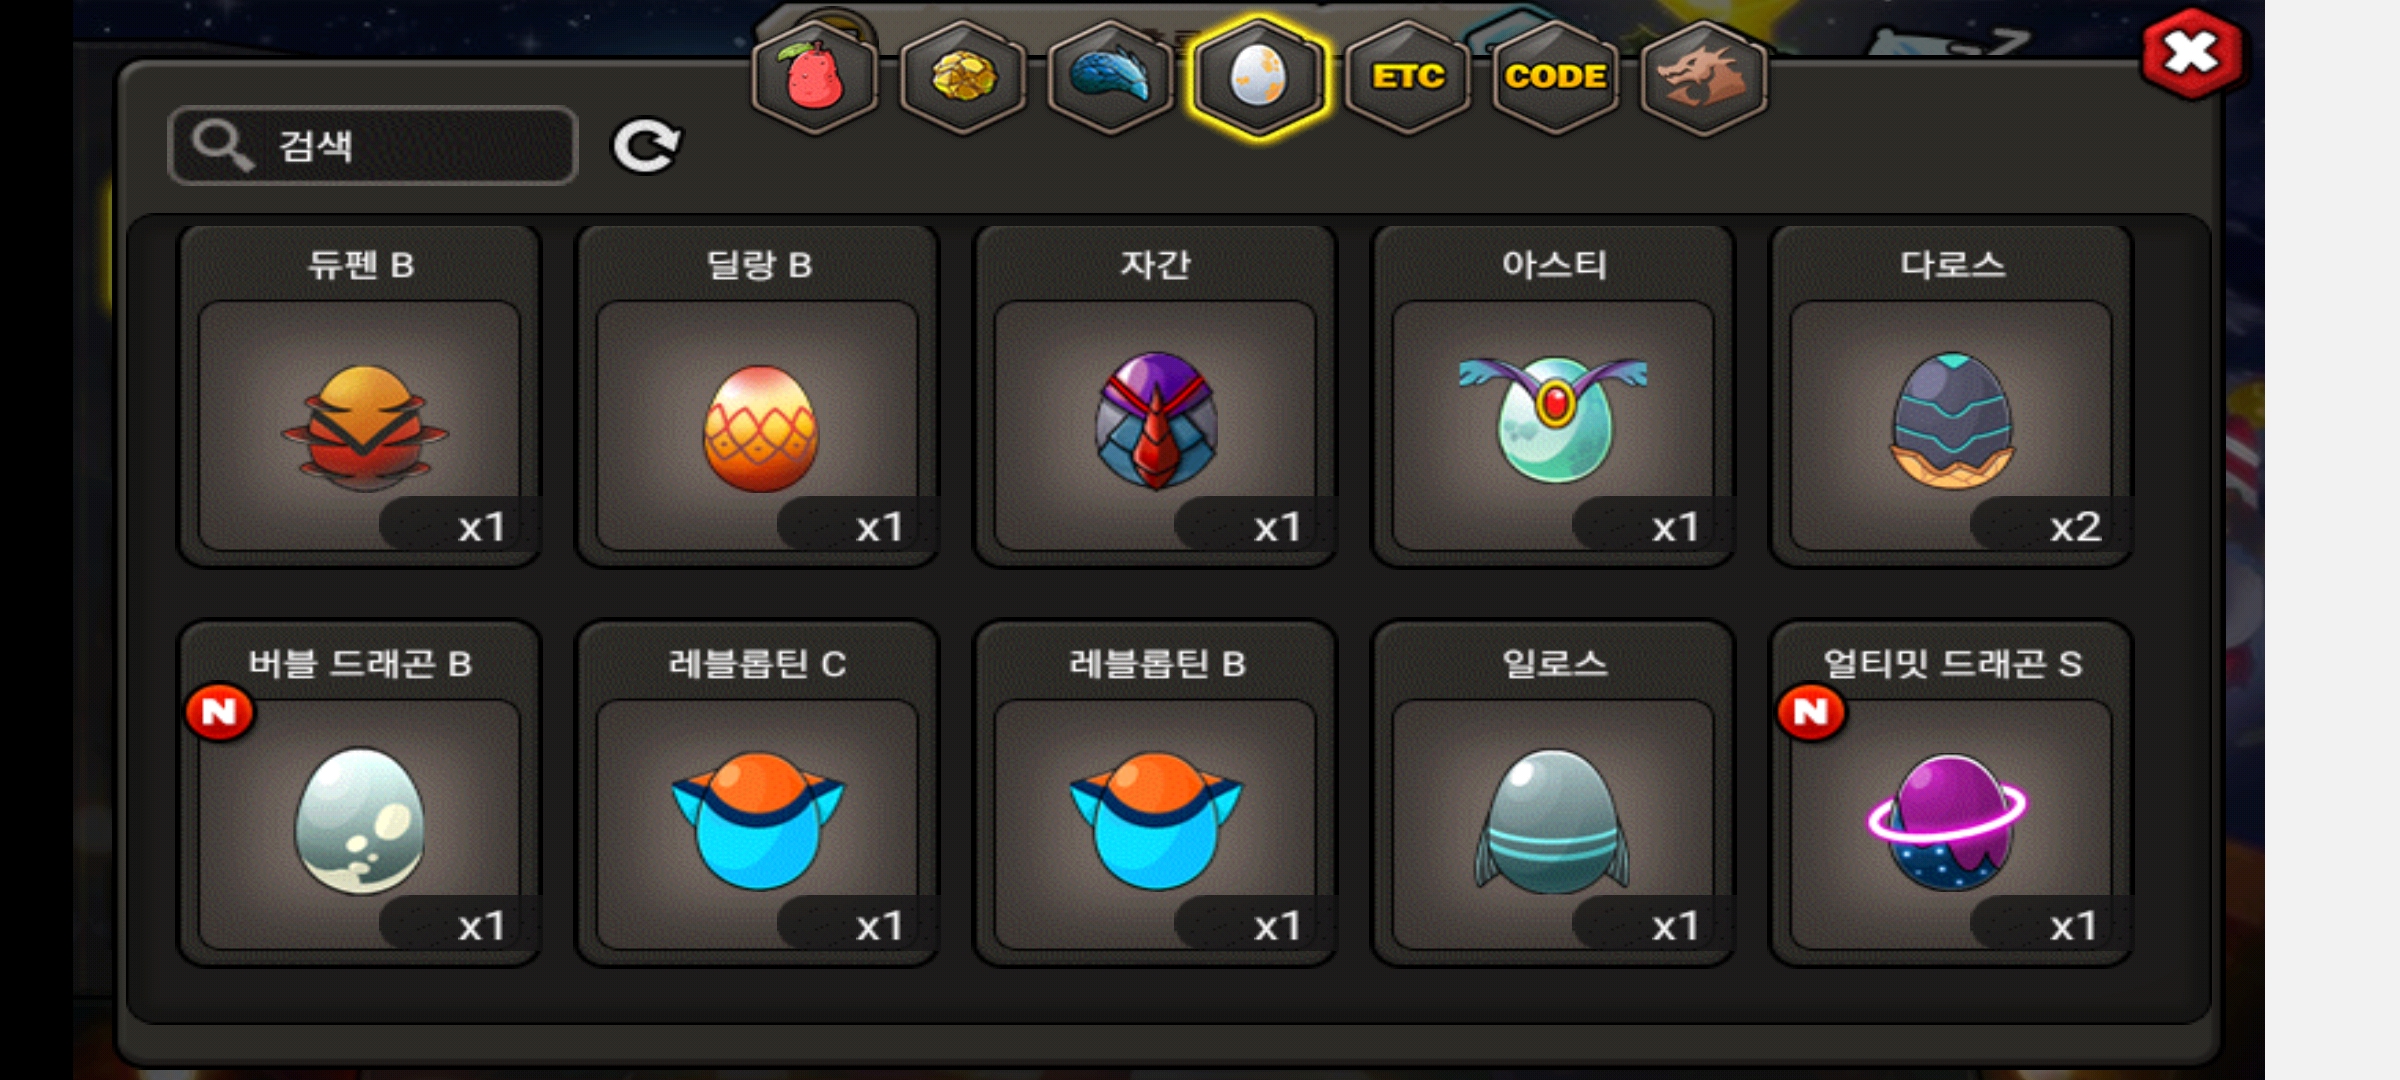The image size is (2400, 1080).
Task: Select the 듀펜 B egg
Action: pos(360,396)
